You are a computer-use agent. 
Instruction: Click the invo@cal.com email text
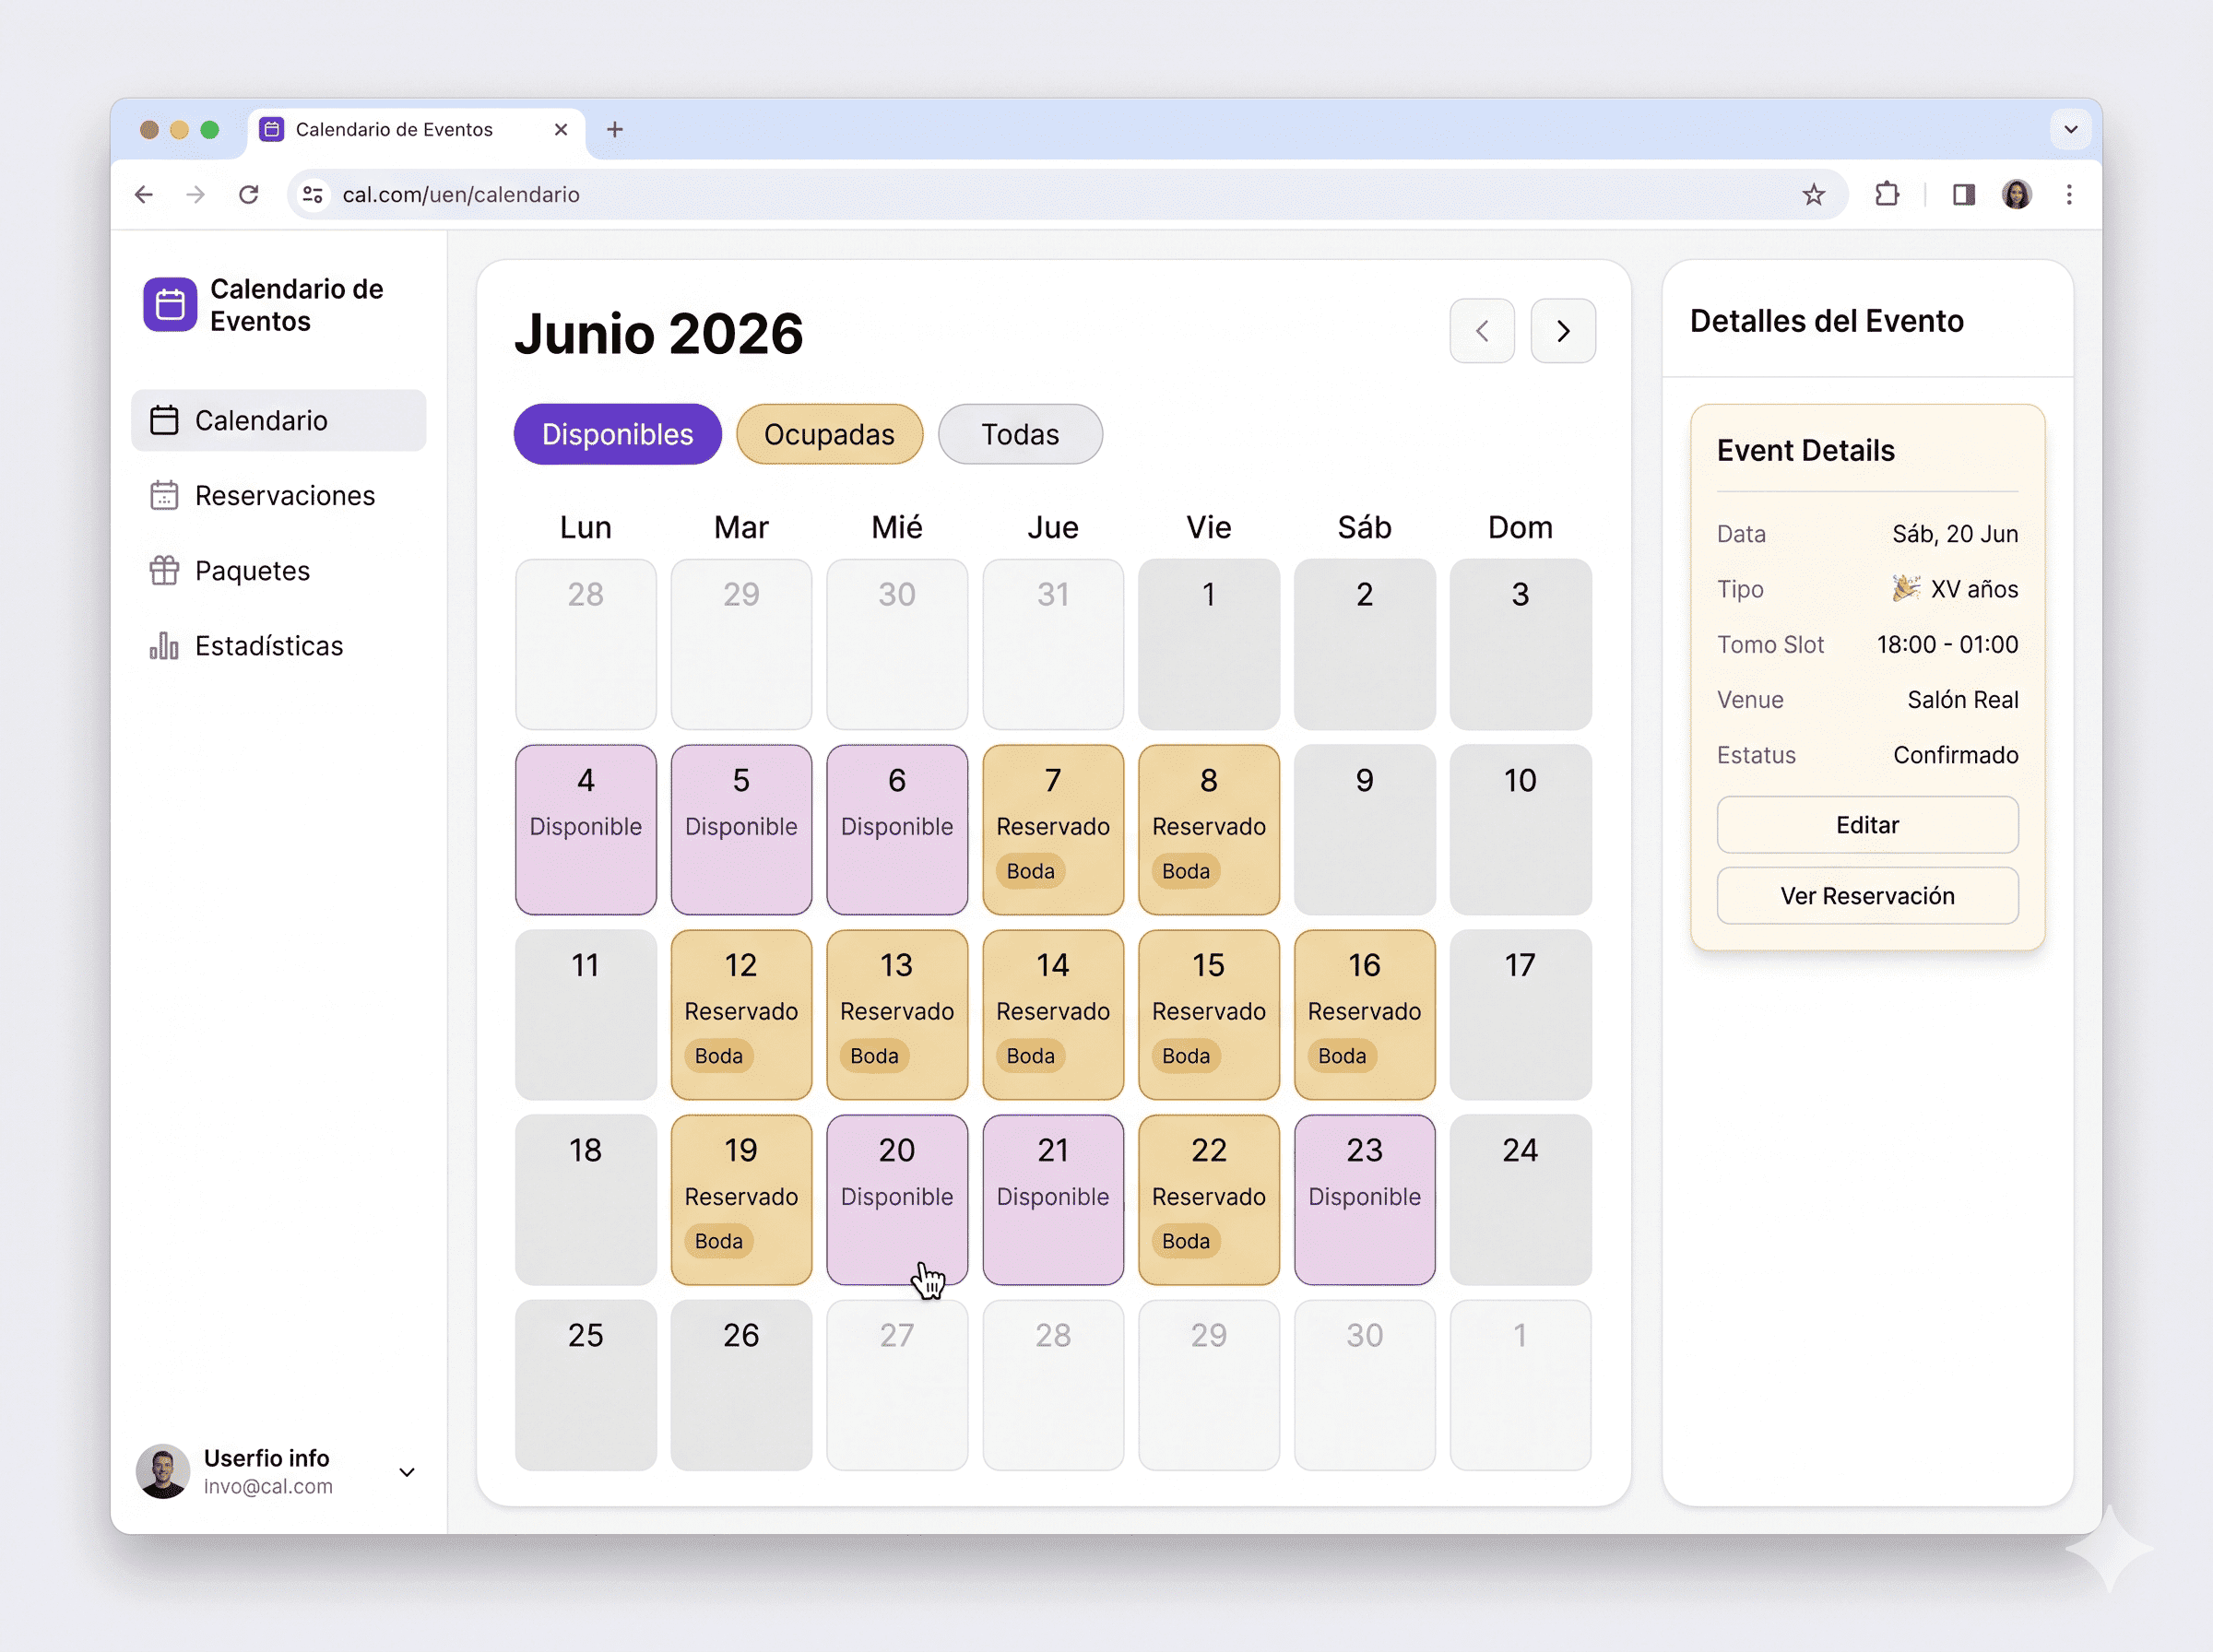[268, 1486]
